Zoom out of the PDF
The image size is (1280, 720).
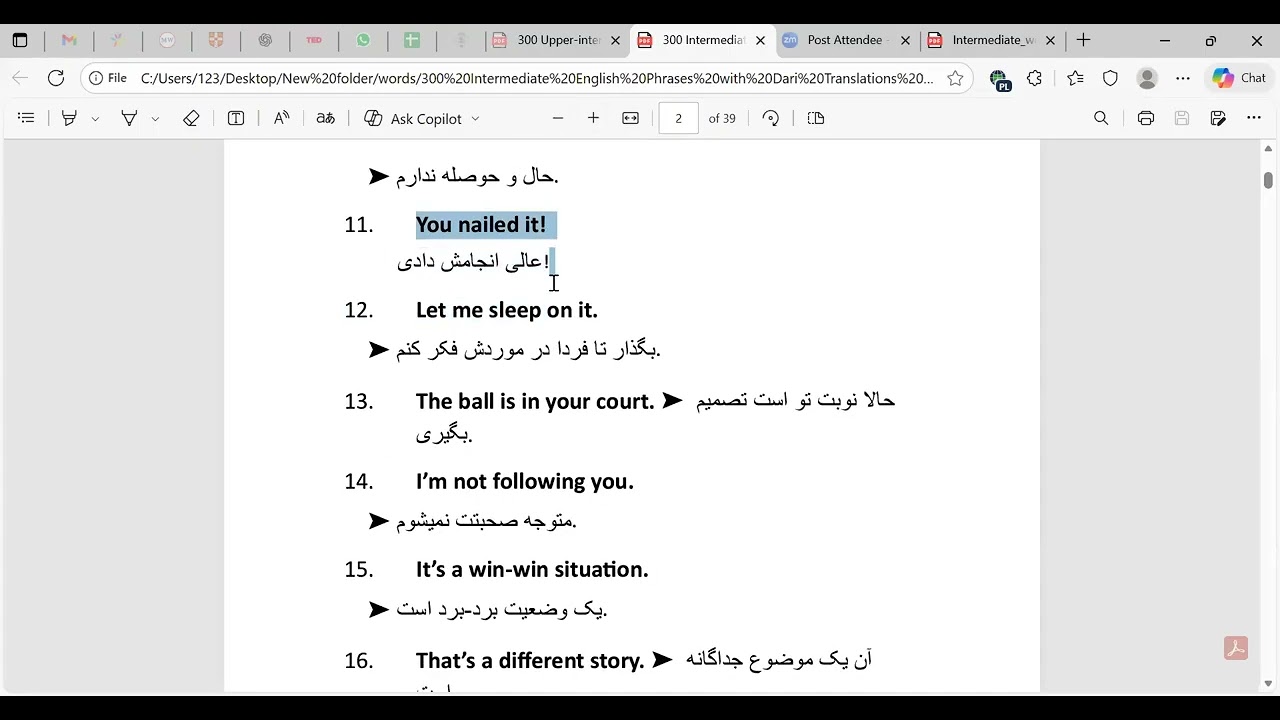pyautogui.click(x=558, y=118)
